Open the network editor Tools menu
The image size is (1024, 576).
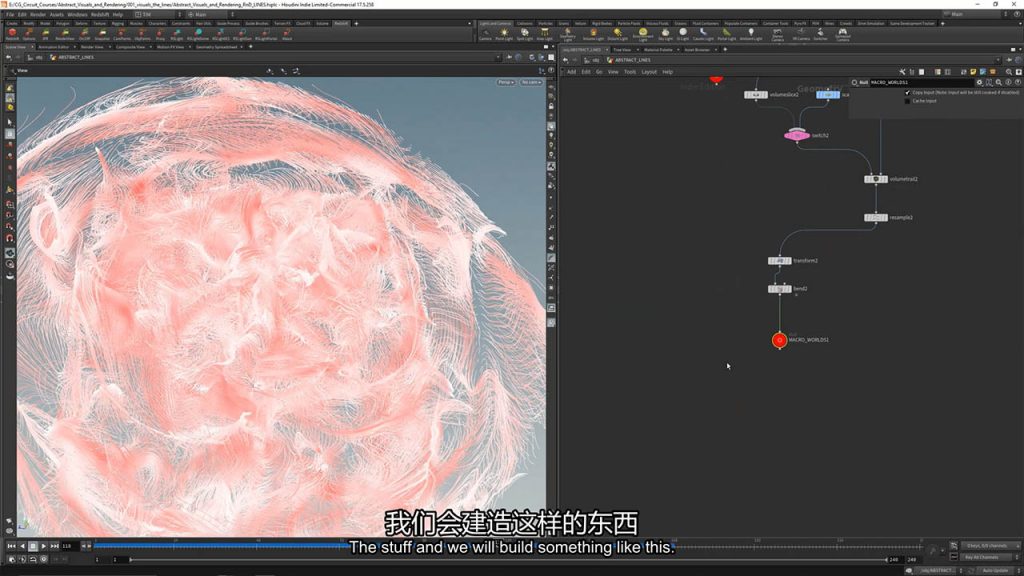tap(630, 72)
